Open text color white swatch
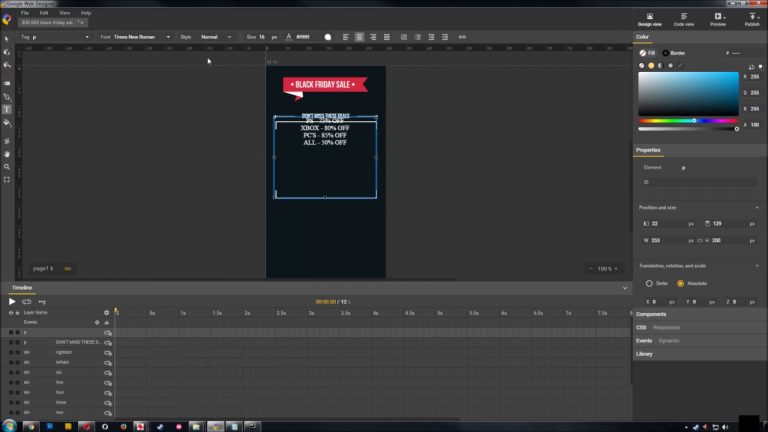Image resolution: width=768 pixels, height=432 pixels. coord(328,37)
